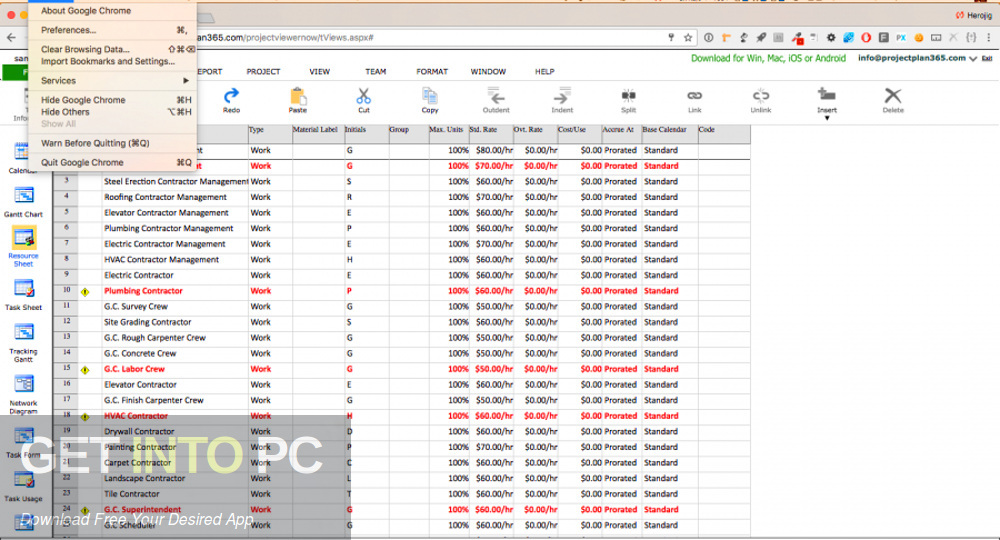Bookmark page with the star icon

click(x=688, y=38)
